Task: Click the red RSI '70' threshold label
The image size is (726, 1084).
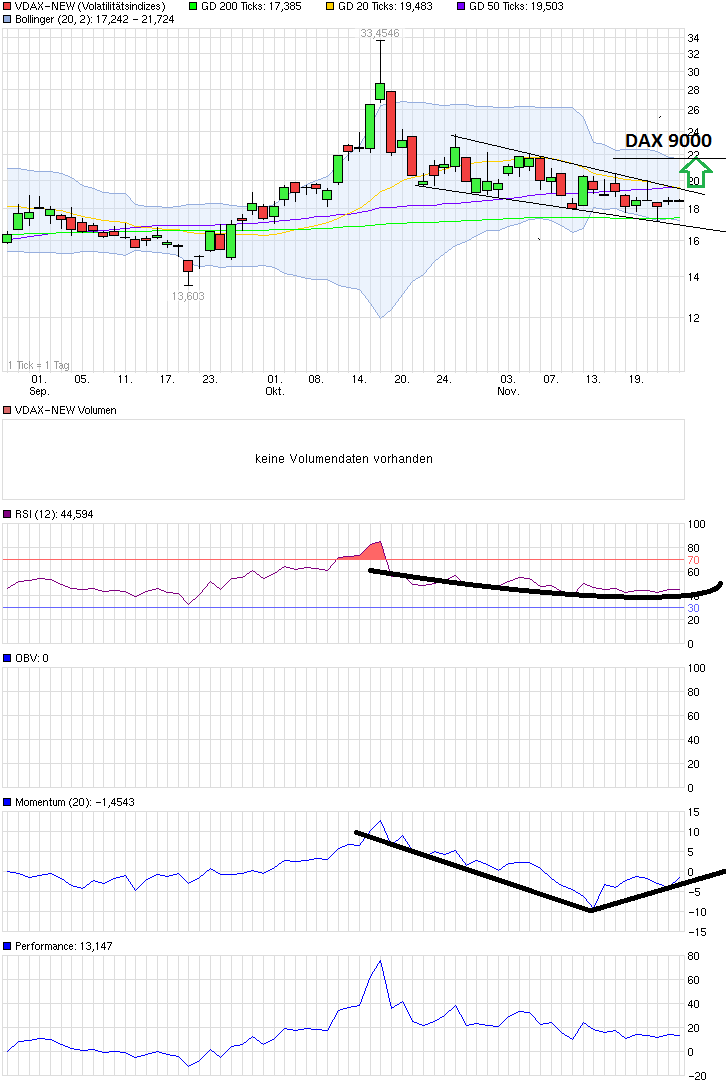Action: pyautogui.click(x=693, y=560)
